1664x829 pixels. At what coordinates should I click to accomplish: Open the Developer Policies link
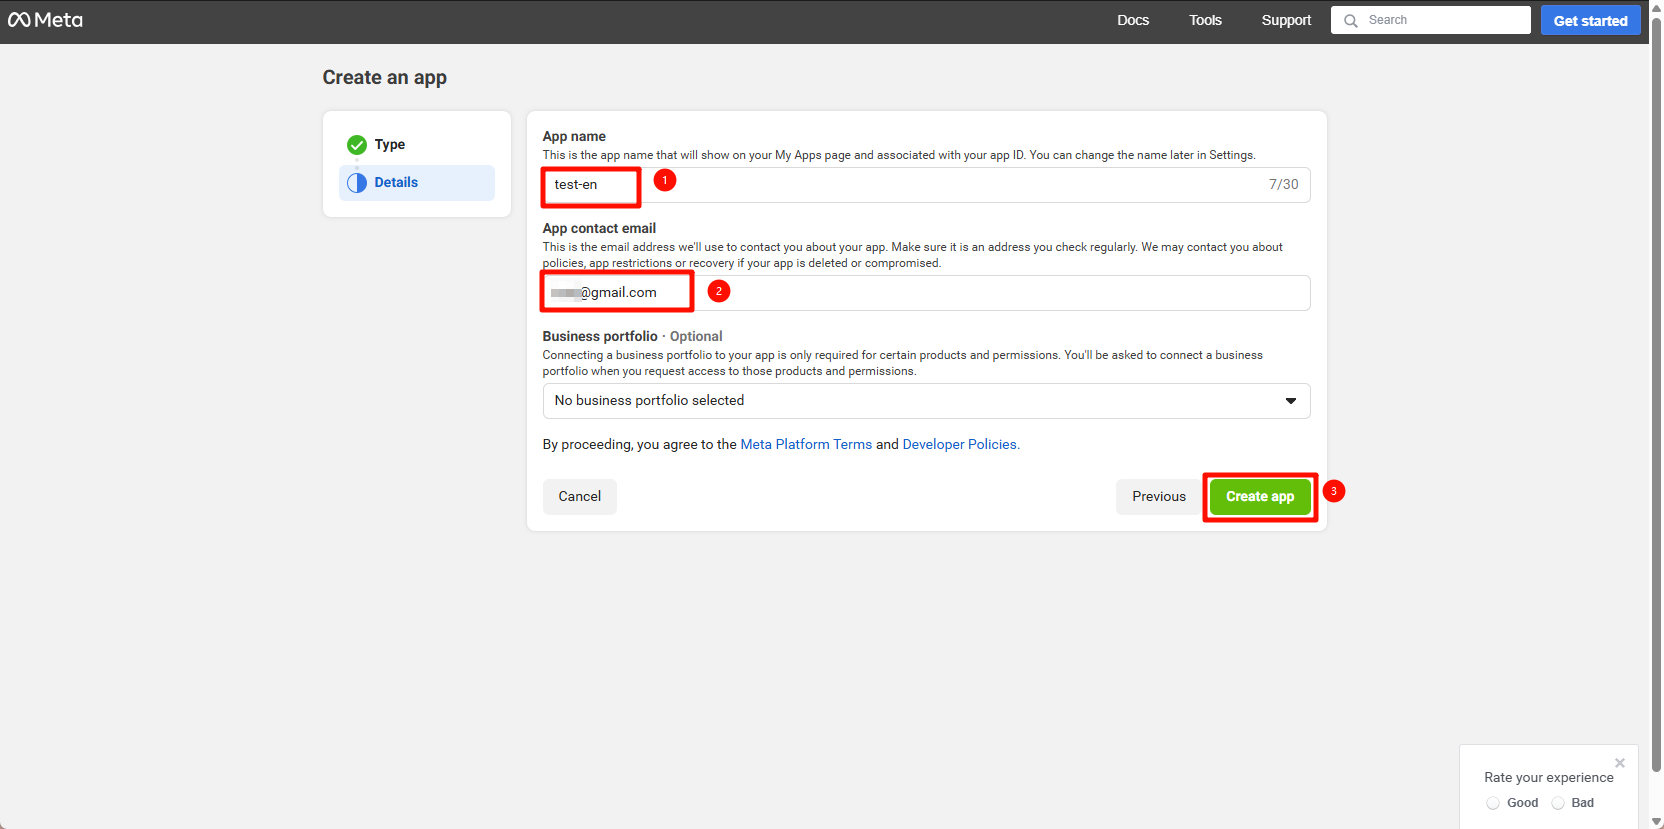click(960, 445)
